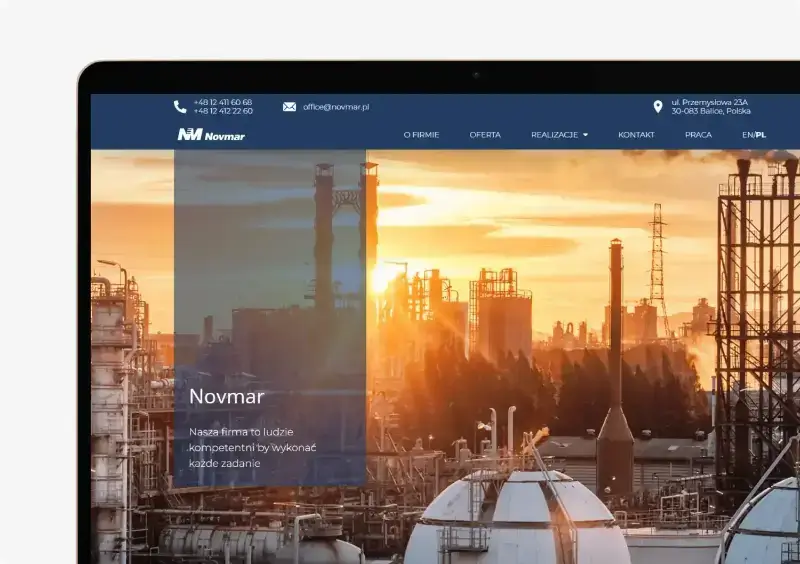Click the laptop webcam at top bezel

click(x=476, y=75)
